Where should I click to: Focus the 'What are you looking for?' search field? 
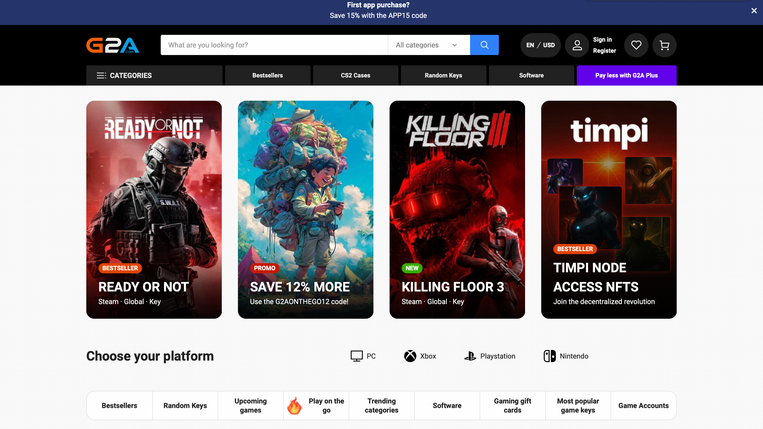(x=274, y=45)
